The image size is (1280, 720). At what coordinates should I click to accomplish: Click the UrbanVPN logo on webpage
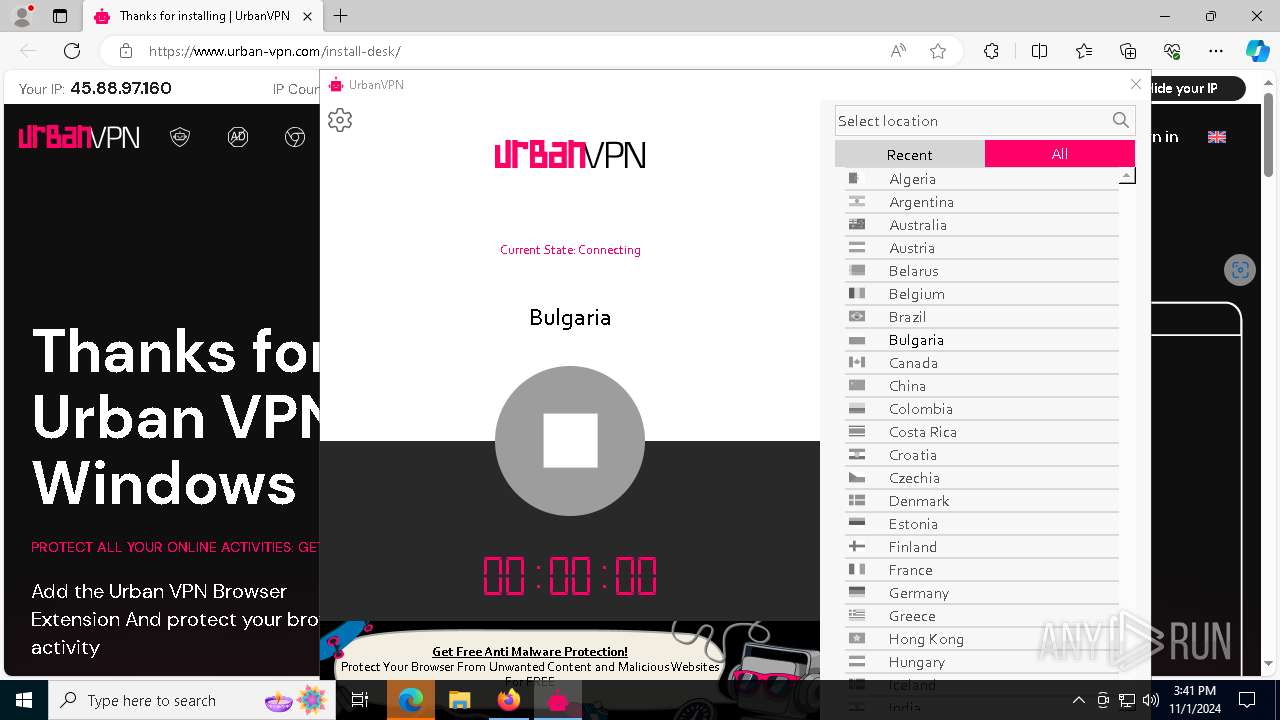click(x=79, y=137)
